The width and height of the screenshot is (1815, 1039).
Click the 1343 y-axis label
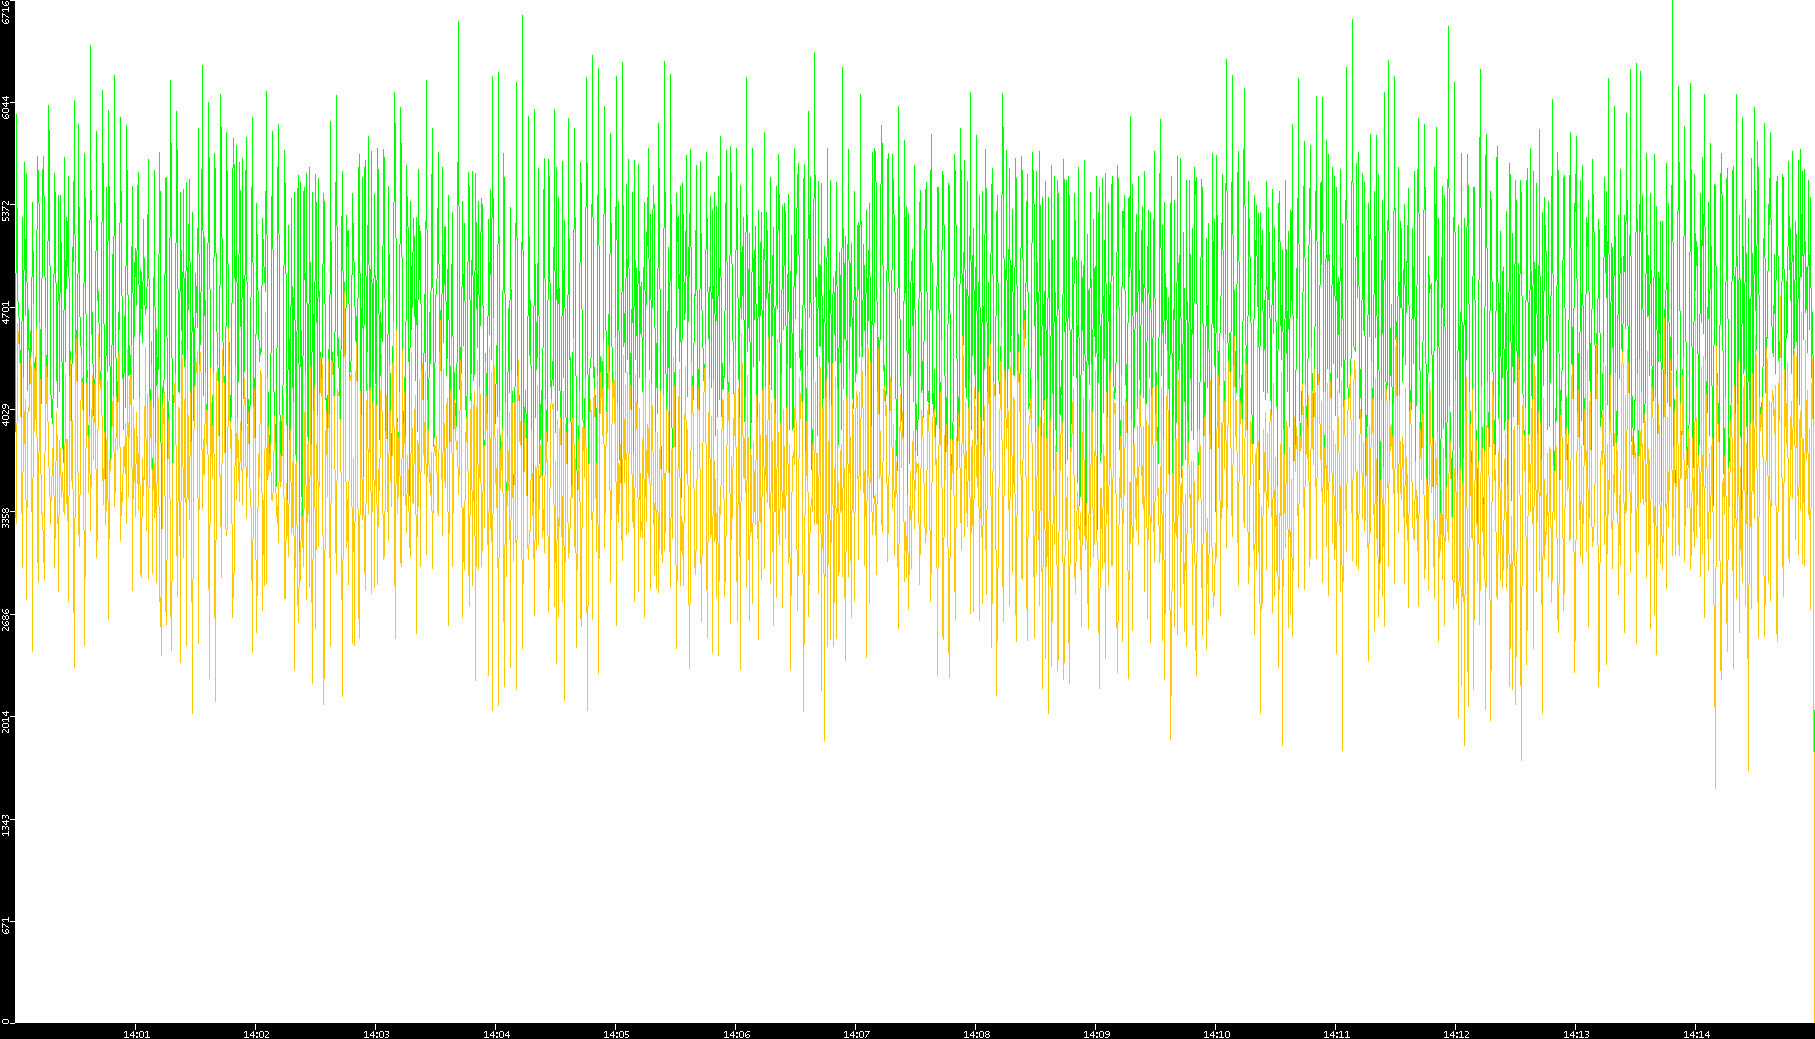coord(6,824)
